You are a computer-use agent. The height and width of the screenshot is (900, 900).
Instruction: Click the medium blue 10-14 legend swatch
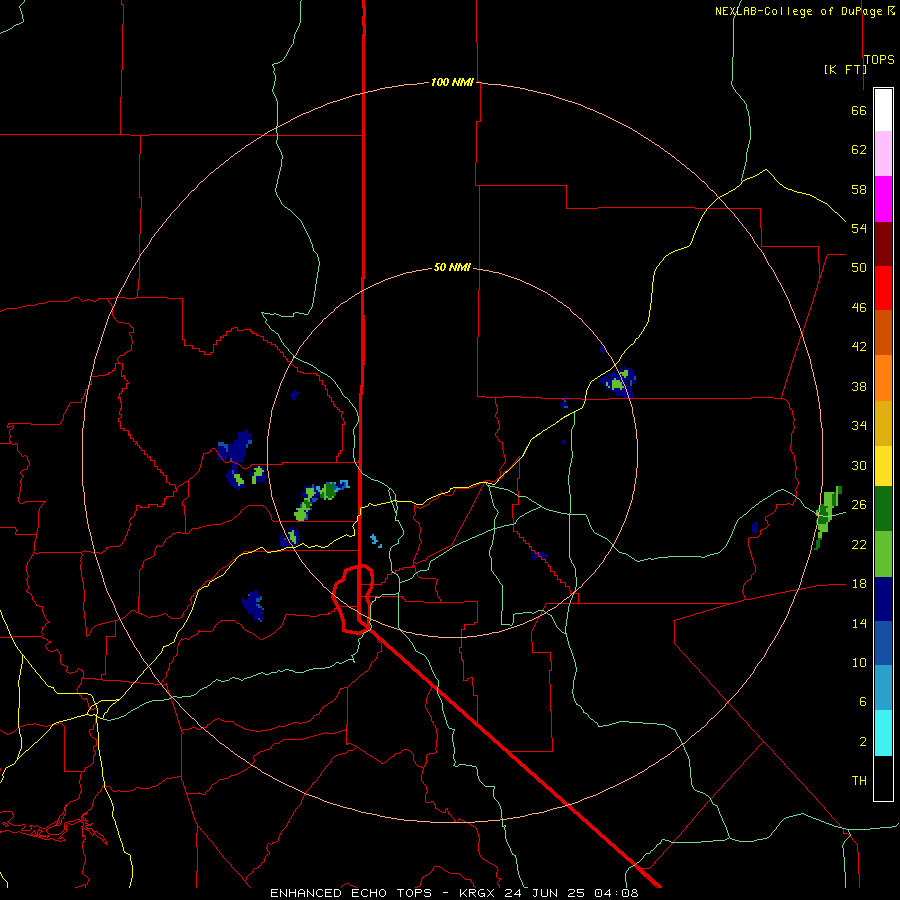(883, 643)
